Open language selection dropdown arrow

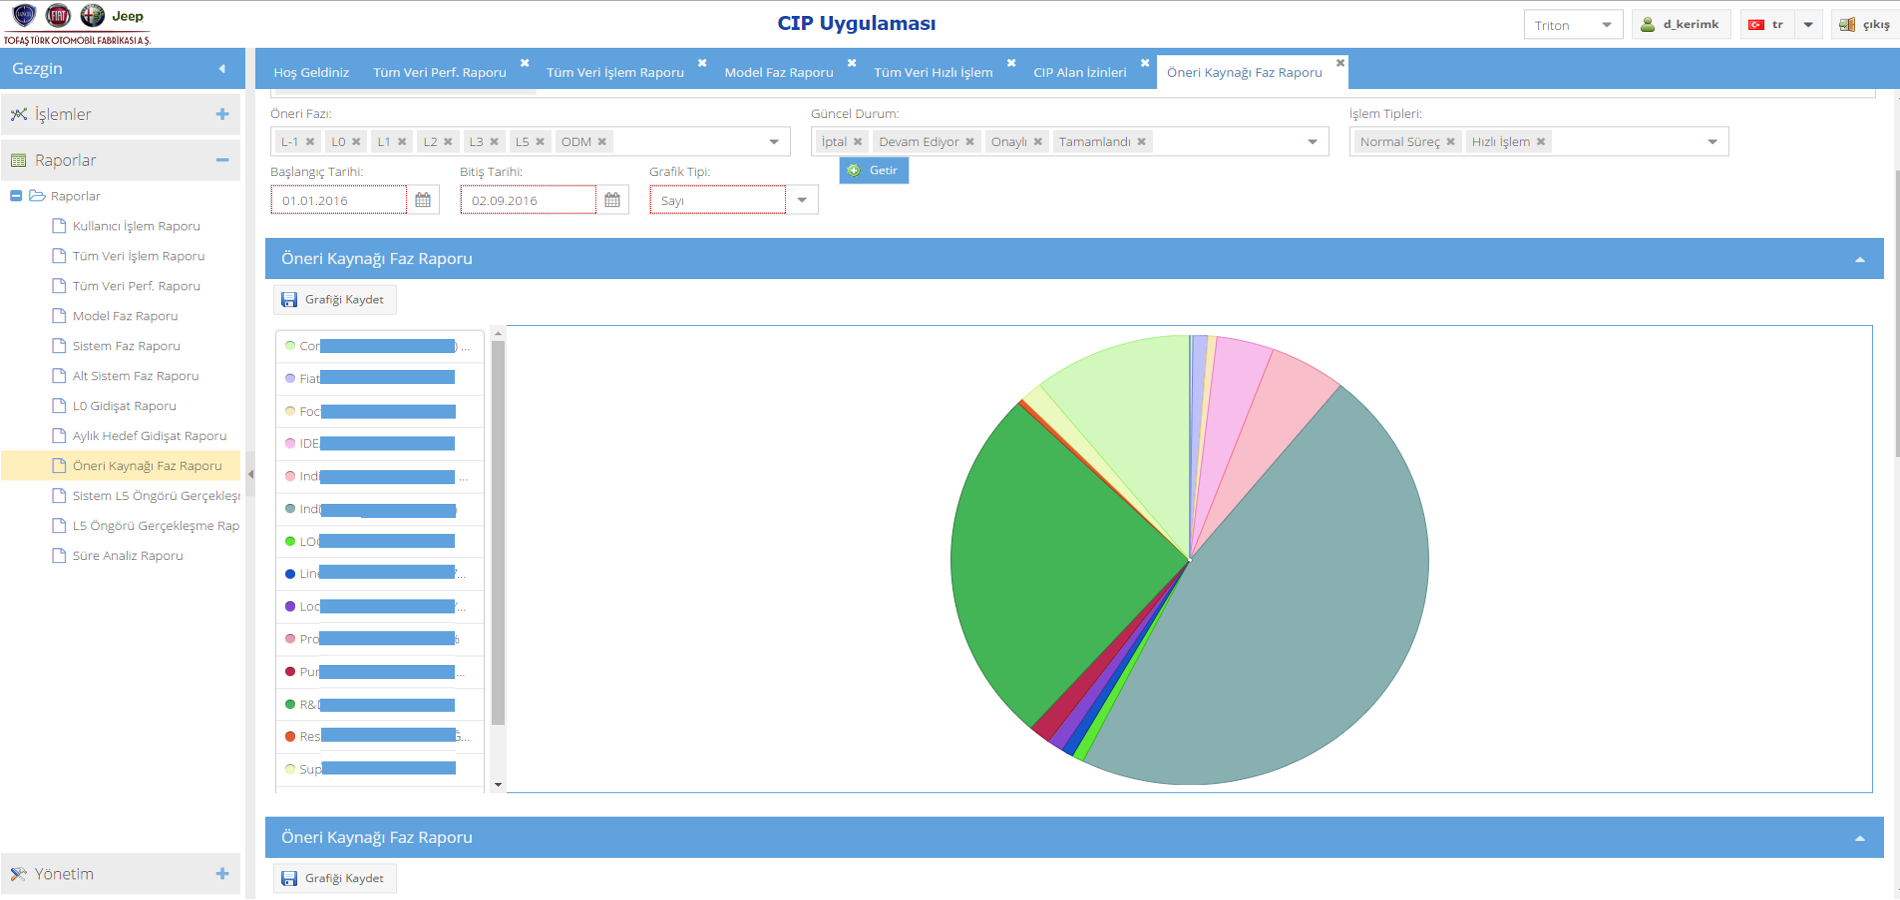tap(1808, 25)
